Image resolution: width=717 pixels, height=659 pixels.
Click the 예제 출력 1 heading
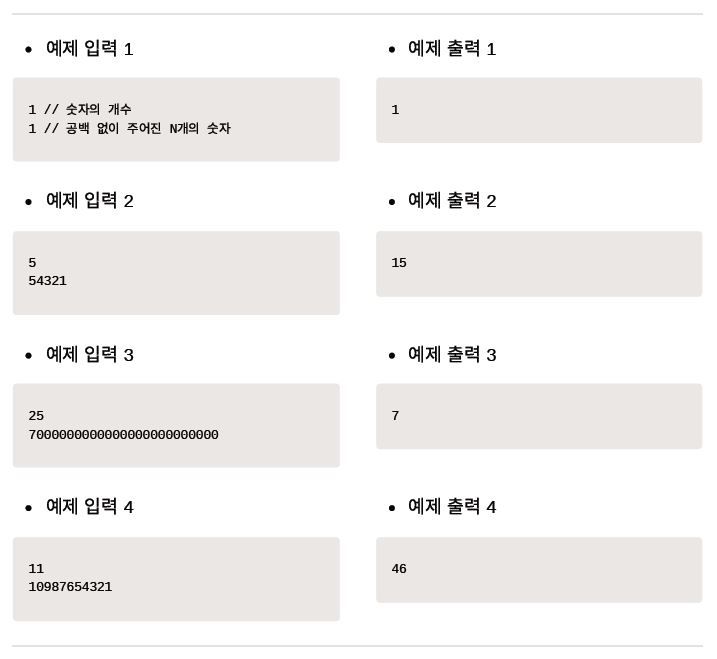point(452,48)
